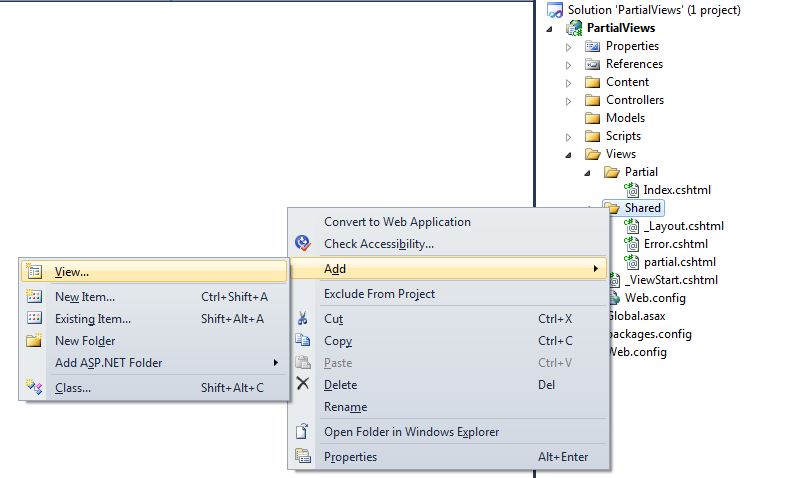Choose Check Accessibility... entry
The image size is (794, 478).
(449, 244)
